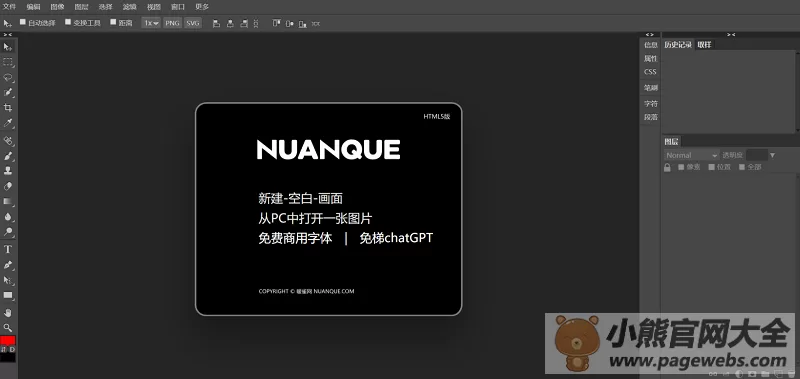Select the 图层 Layers panel tab
The width and height of the screenshot is (800, 379).
point(671,141)
